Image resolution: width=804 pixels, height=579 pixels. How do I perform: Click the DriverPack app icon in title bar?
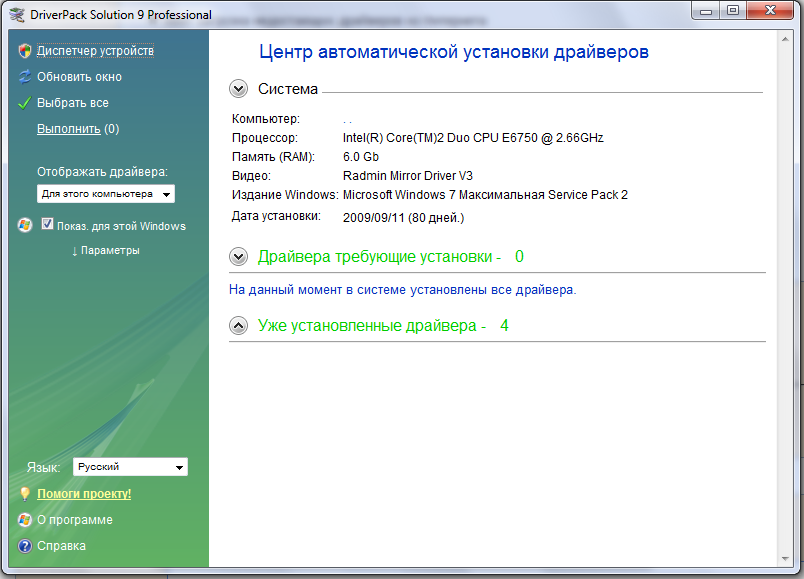point(17,15)
